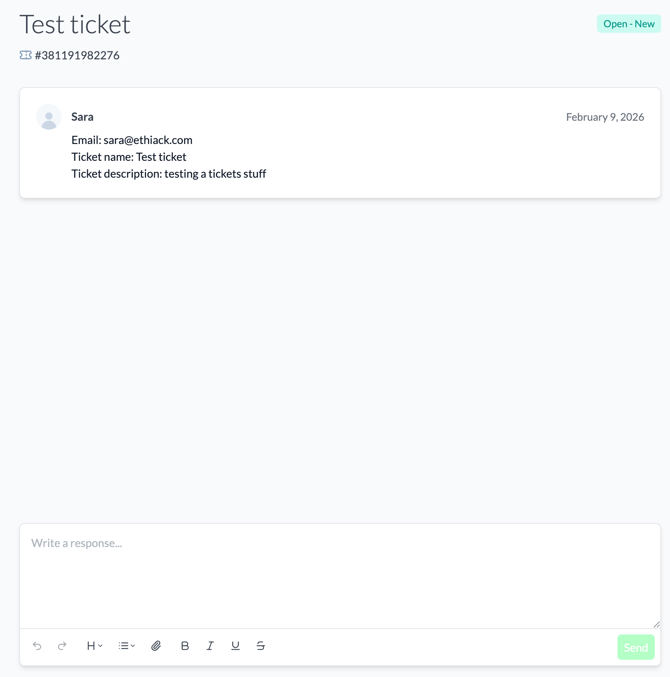Click the redo icon in the editor toolbar
670x677 pixels.
click(62, 646)
